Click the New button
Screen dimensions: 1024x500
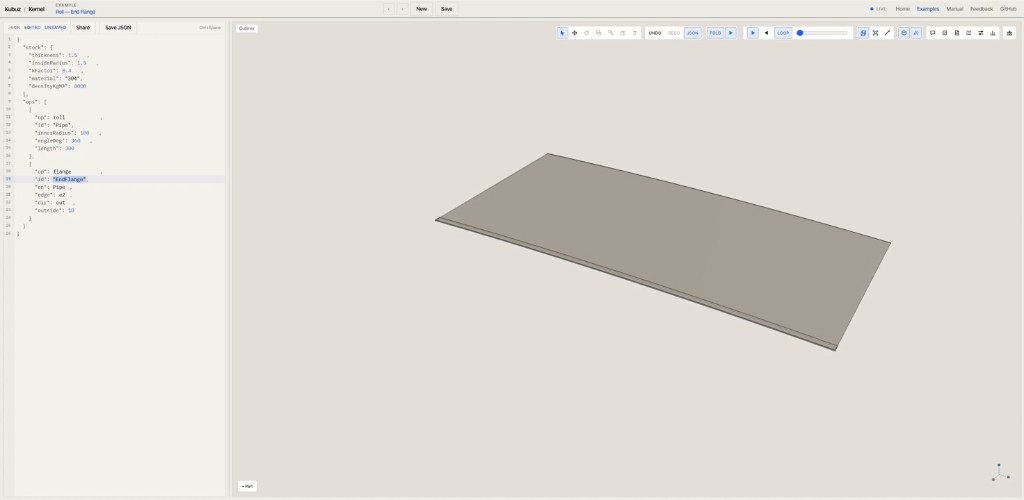421,9
